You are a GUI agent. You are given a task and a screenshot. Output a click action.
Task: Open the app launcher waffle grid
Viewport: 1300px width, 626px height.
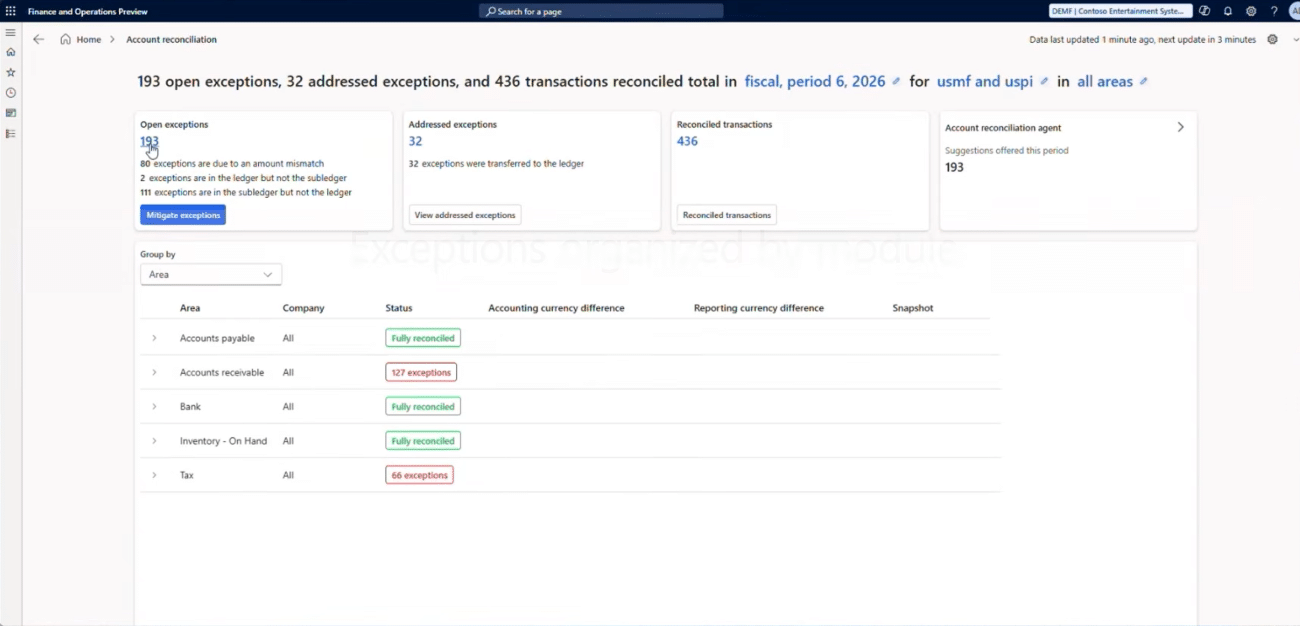point(10,11)
